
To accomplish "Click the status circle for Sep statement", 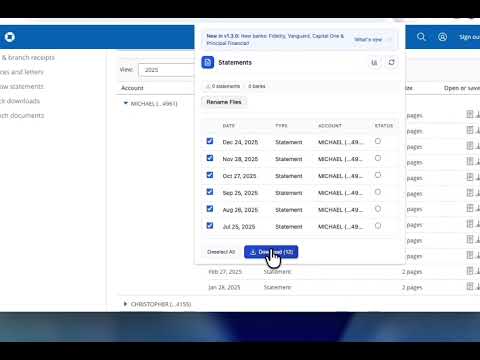I will 378,192.
